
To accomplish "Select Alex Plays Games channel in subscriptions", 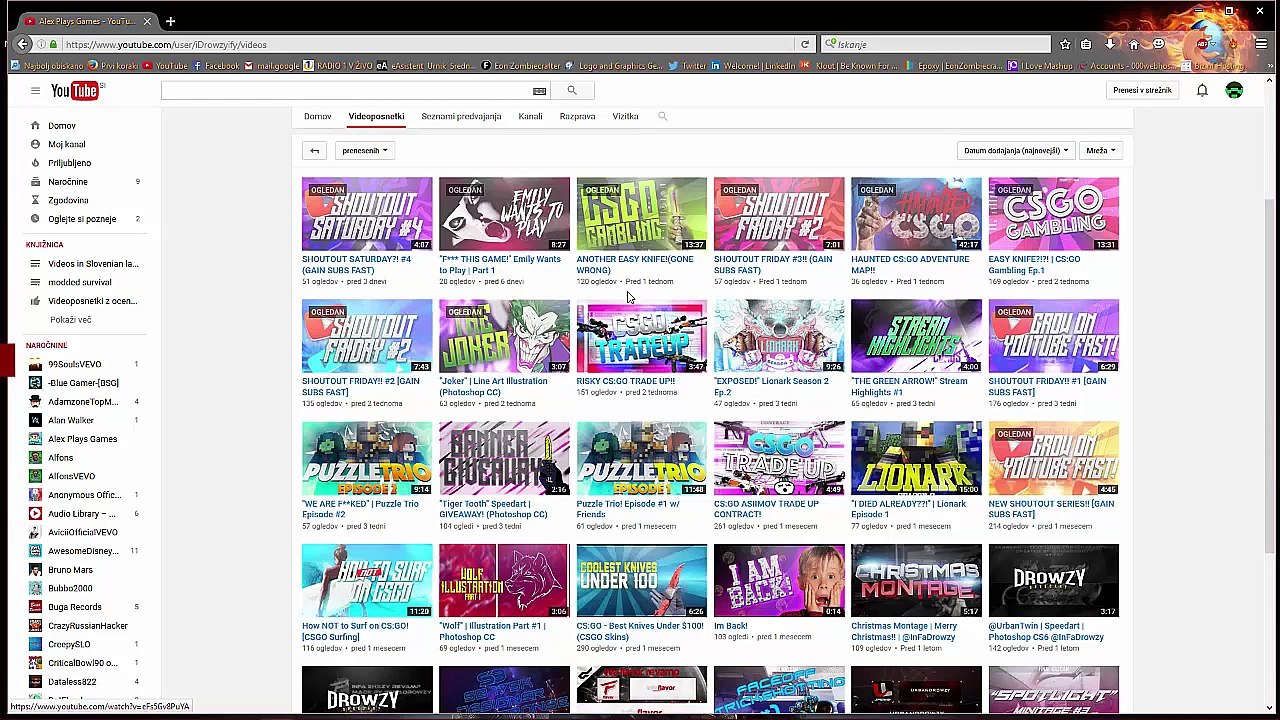I will tap(82, 439).
